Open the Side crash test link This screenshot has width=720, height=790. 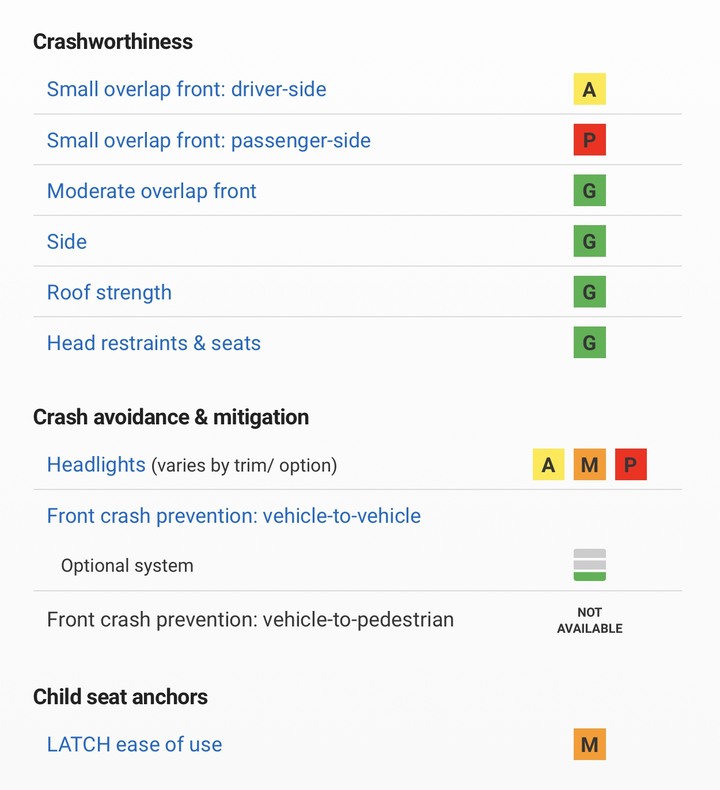coord(67,241)
